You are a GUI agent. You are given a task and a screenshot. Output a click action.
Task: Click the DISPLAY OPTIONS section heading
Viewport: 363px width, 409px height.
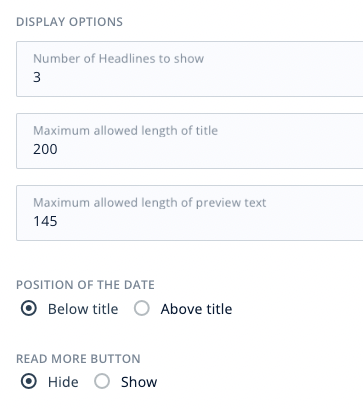(x=69, y=22)
